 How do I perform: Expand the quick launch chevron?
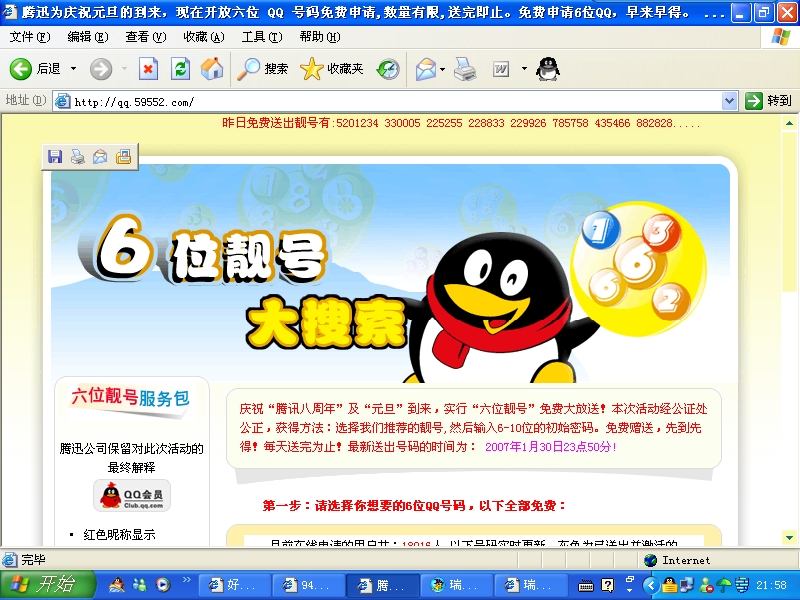coord(187,579)
